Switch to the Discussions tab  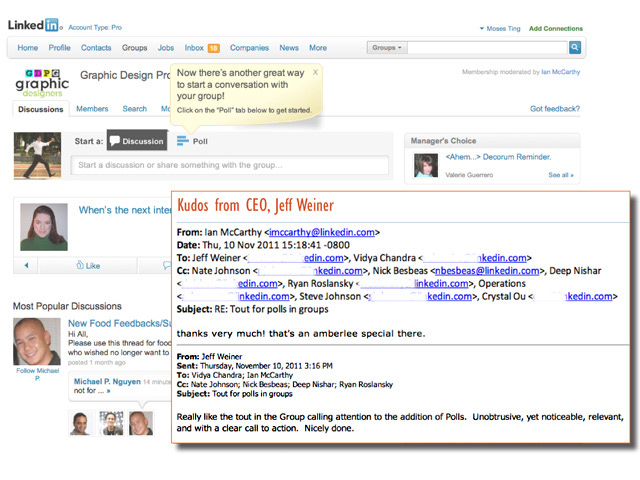pyautogui.click(x=41, y=109)
